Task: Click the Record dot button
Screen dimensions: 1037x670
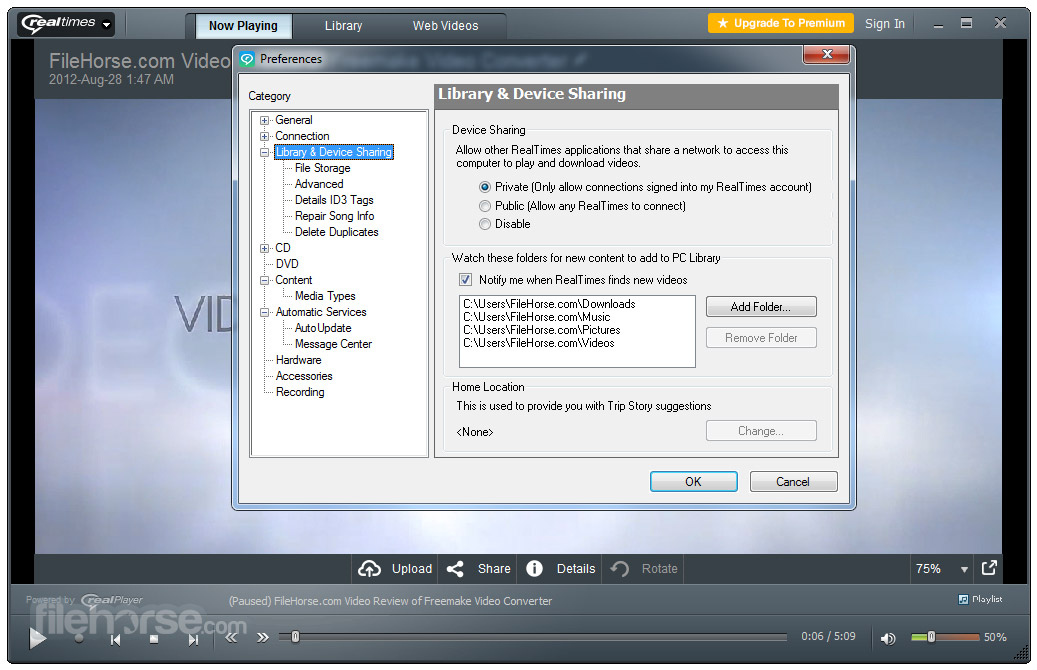Action: coord(79,639)
